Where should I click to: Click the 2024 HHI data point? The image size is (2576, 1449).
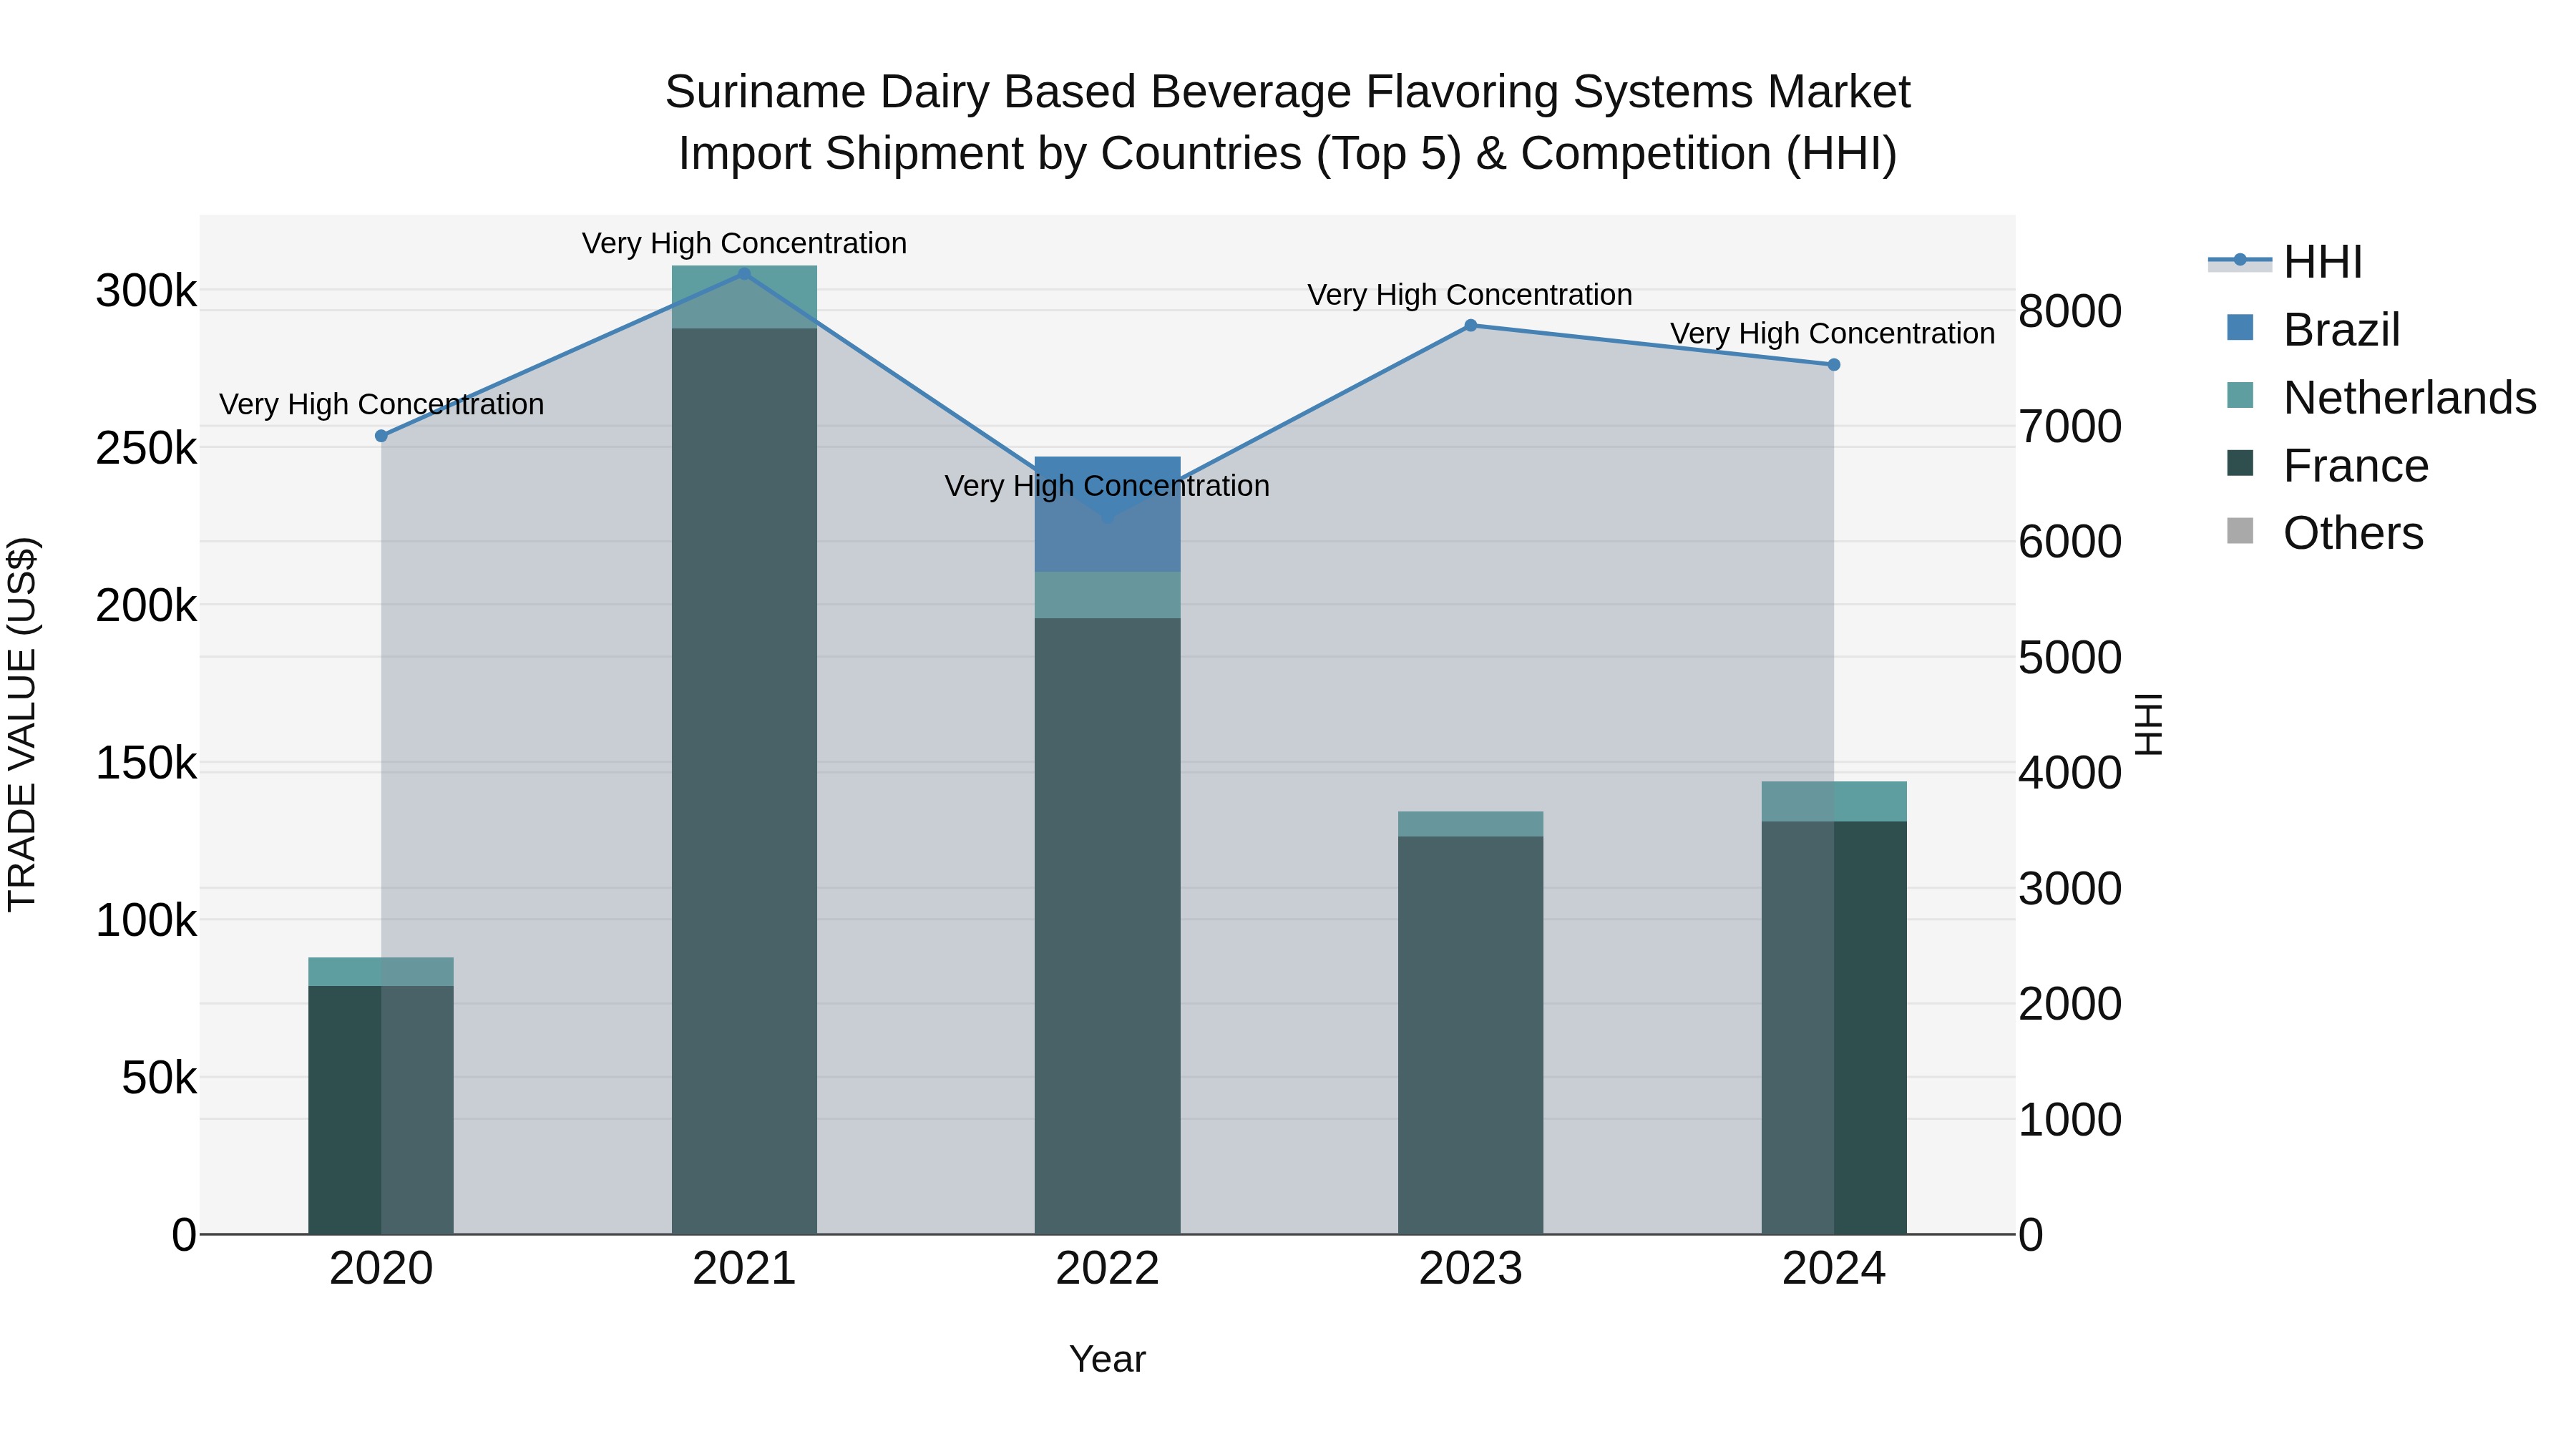[1834, 365]
